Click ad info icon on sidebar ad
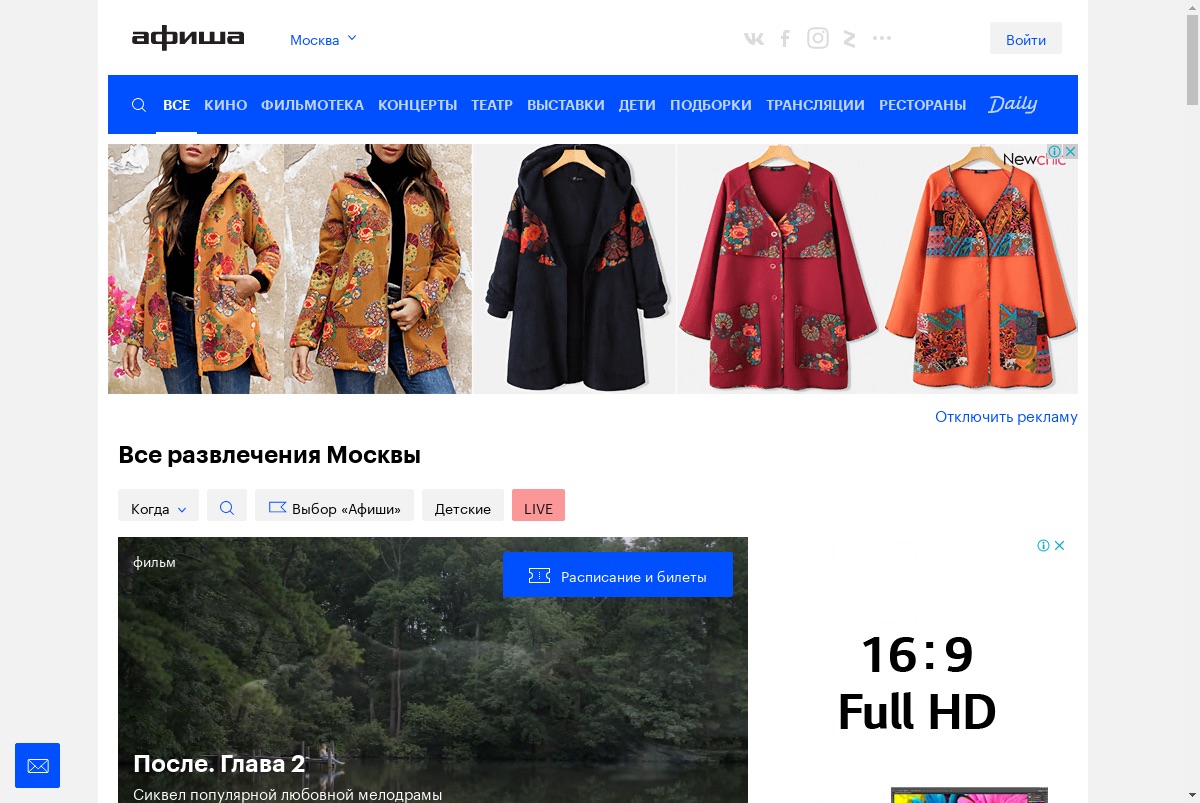 coord(1043,545)
